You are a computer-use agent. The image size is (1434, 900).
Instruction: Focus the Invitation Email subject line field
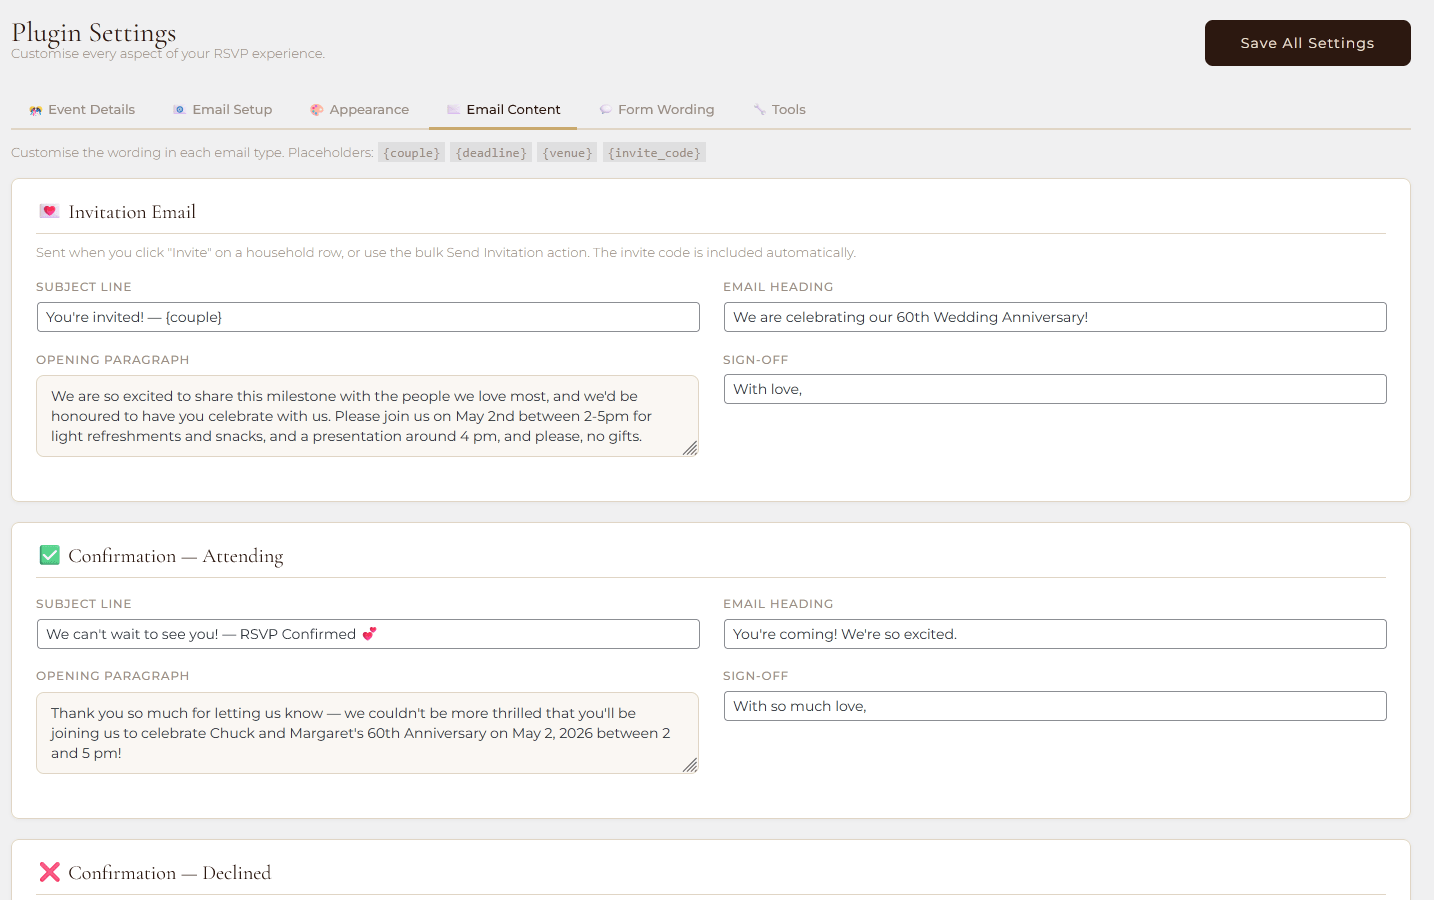(367, 317)
